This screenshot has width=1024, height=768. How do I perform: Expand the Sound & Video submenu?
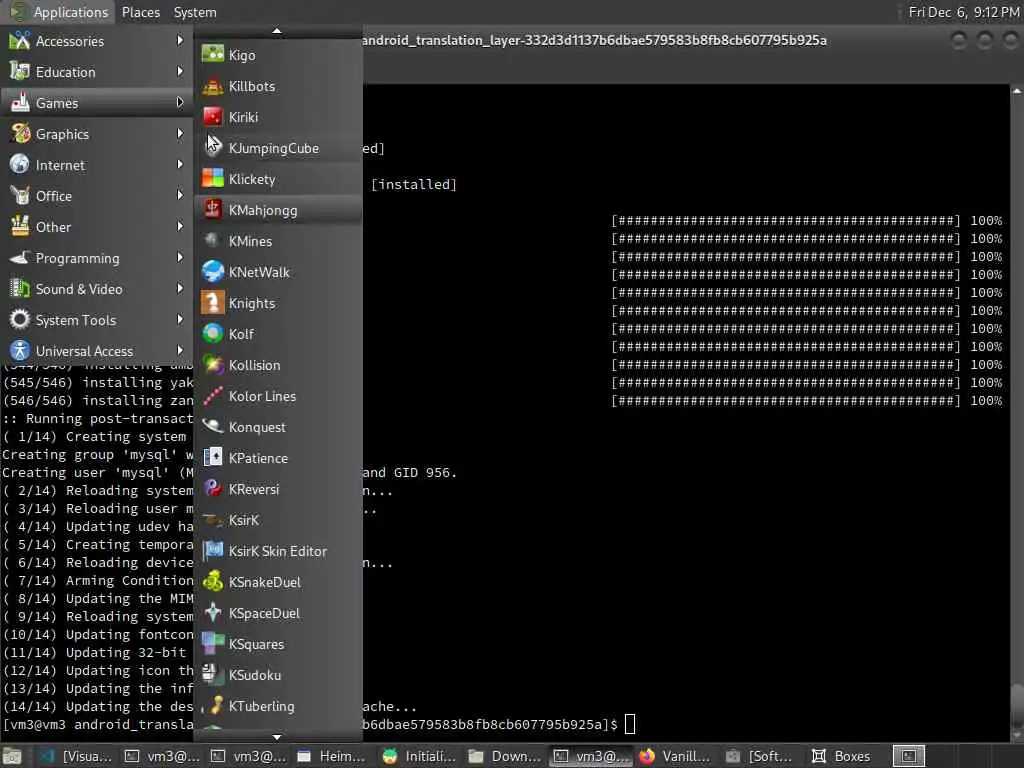pos(97,289)
